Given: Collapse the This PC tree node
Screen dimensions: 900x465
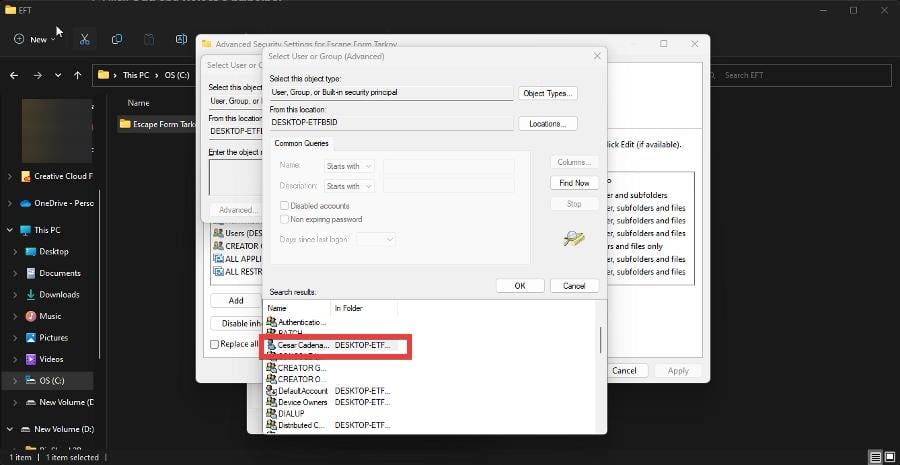Looking at the screenshot, I should coord(10,230).
